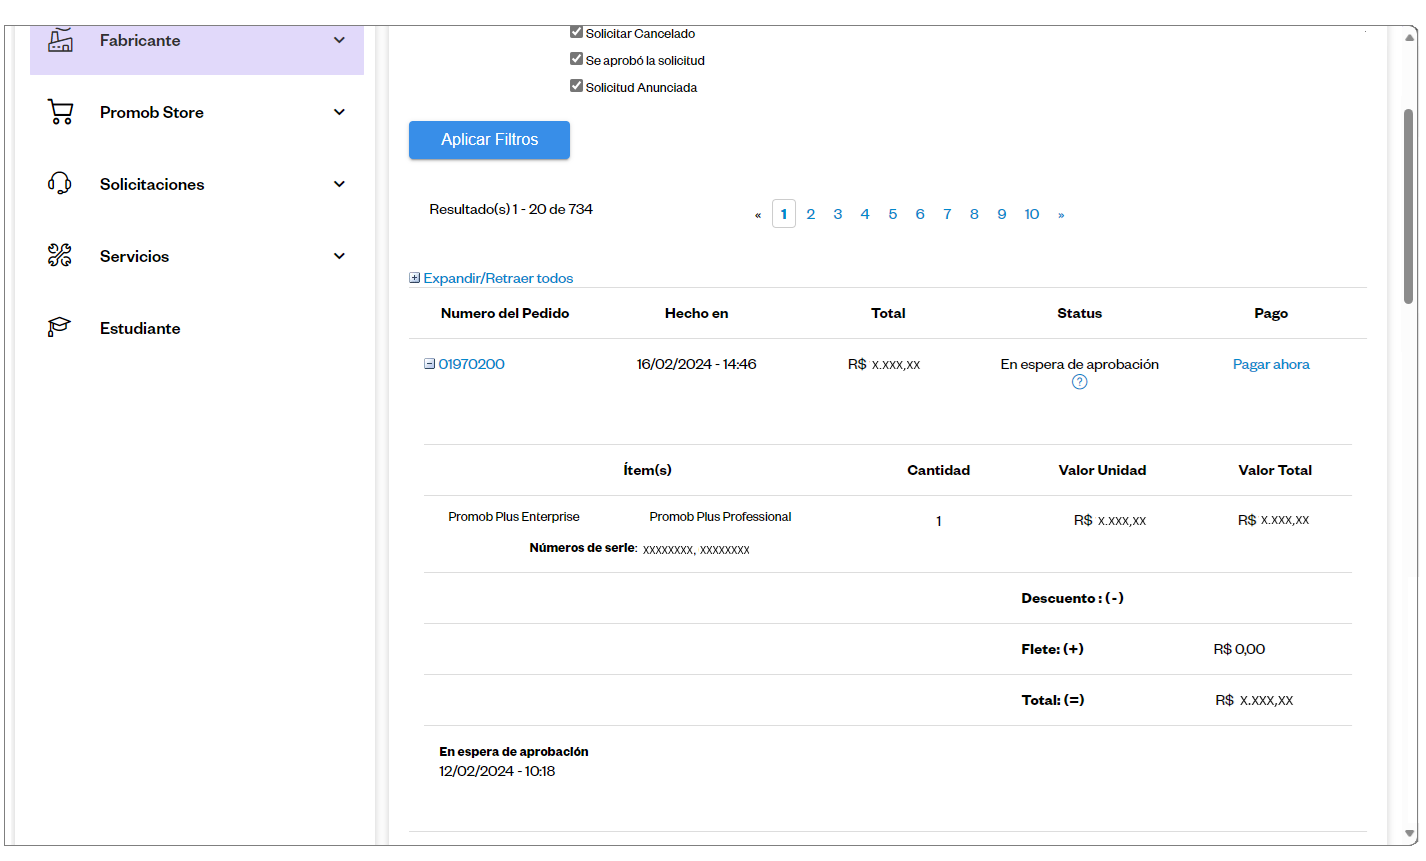
Task: Click the next pages » arrow
Action: coord(1061,215)
